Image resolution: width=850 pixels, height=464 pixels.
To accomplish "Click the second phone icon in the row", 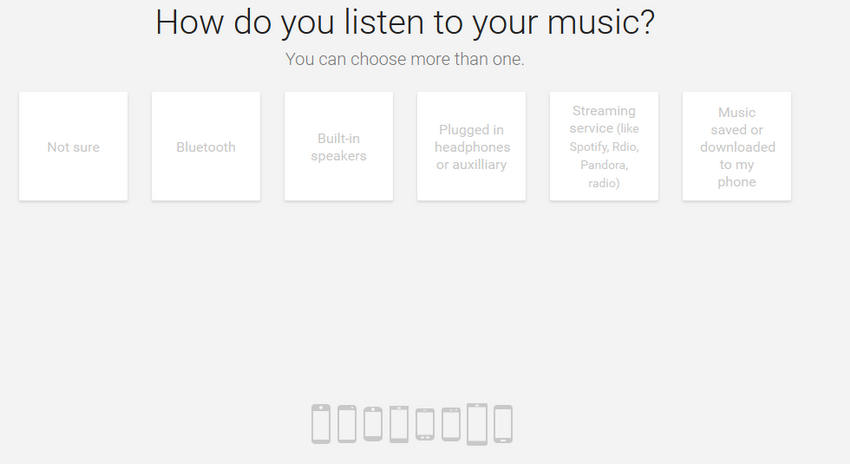I will click(x=347, y=424).
